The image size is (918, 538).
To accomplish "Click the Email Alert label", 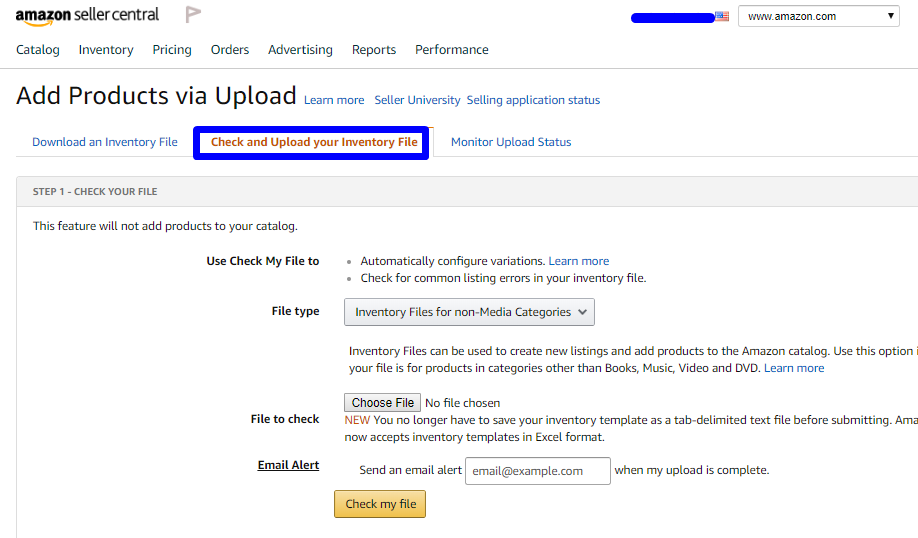I will click(x=289, y=465).
